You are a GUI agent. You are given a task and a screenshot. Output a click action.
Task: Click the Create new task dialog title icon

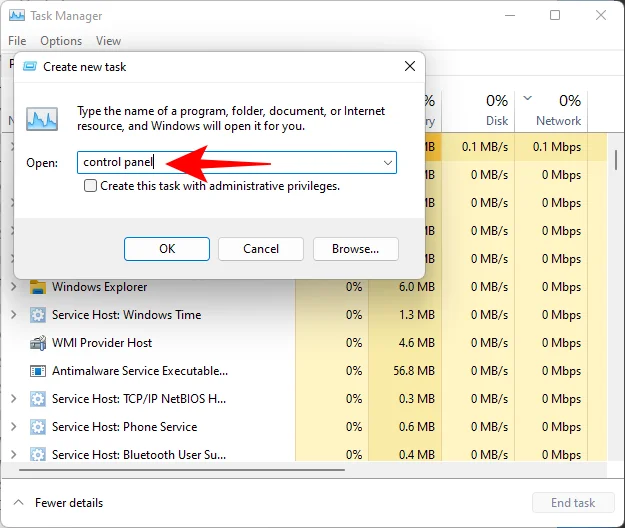30,66
